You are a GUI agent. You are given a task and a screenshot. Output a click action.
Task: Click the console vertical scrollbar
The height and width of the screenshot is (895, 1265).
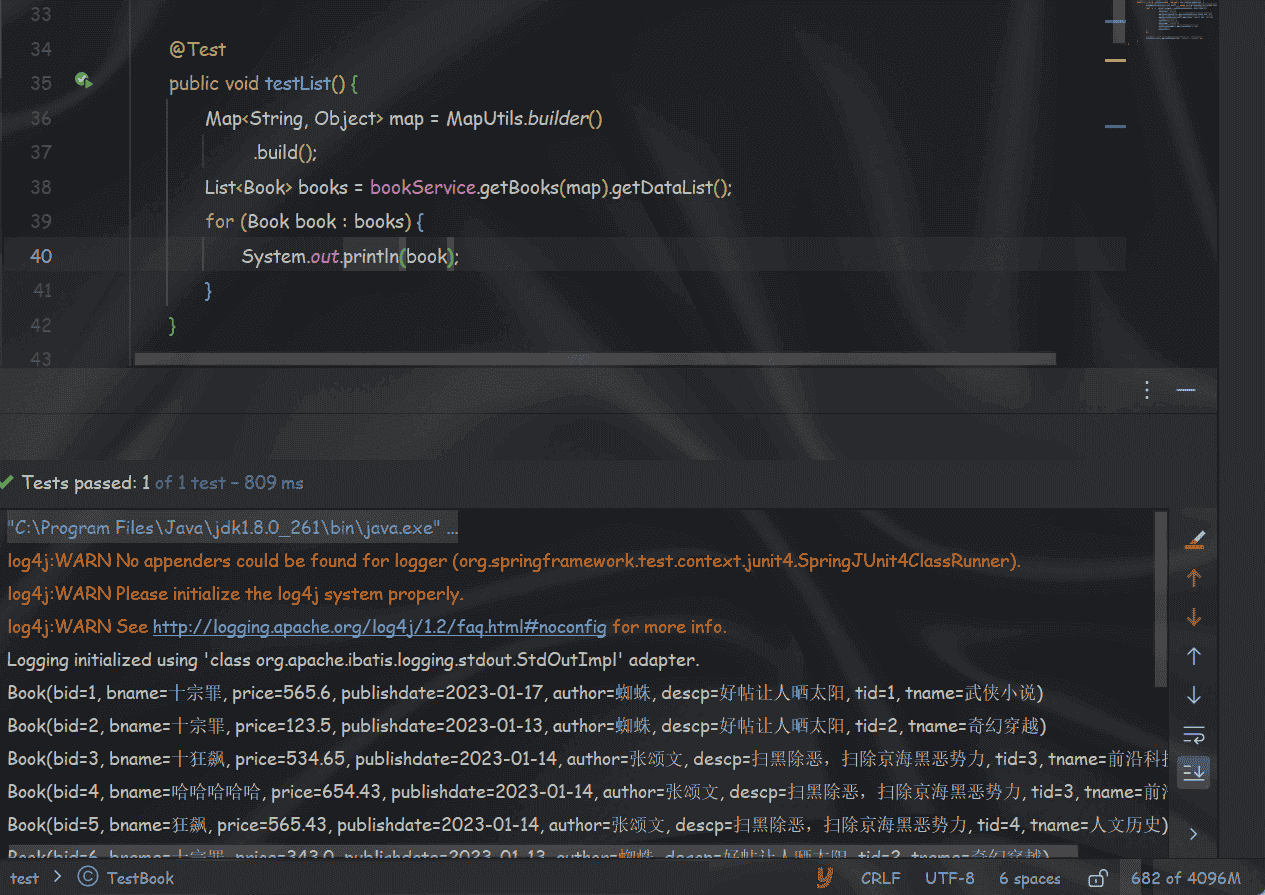1161,598
